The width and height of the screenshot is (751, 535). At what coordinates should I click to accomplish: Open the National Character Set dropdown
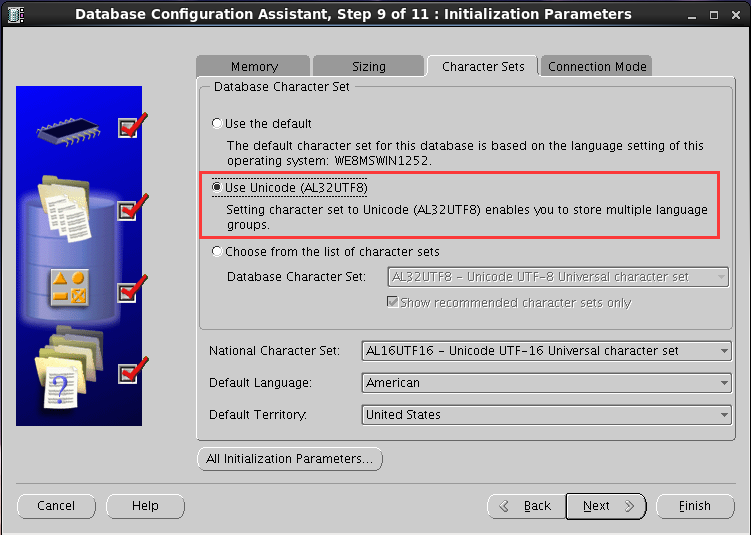pos(546,351)
